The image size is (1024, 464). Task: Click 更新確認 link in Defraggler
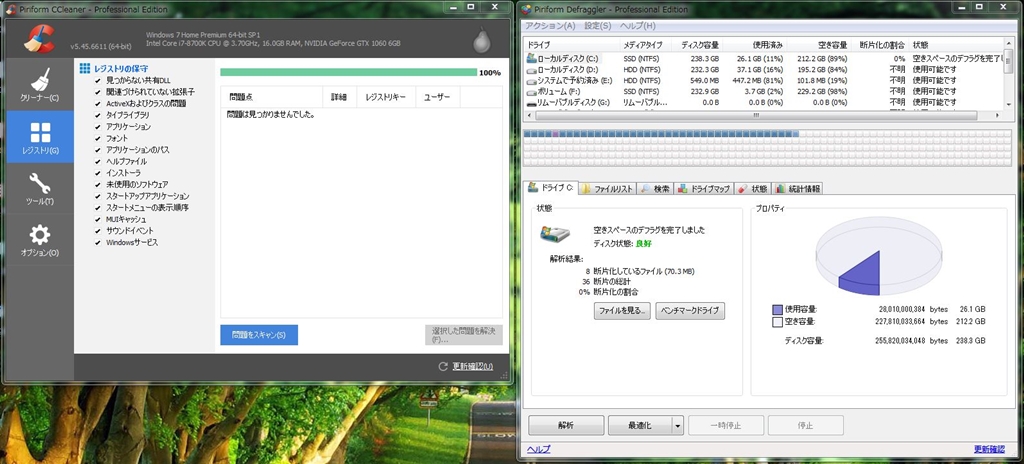[x=989, y=449]
